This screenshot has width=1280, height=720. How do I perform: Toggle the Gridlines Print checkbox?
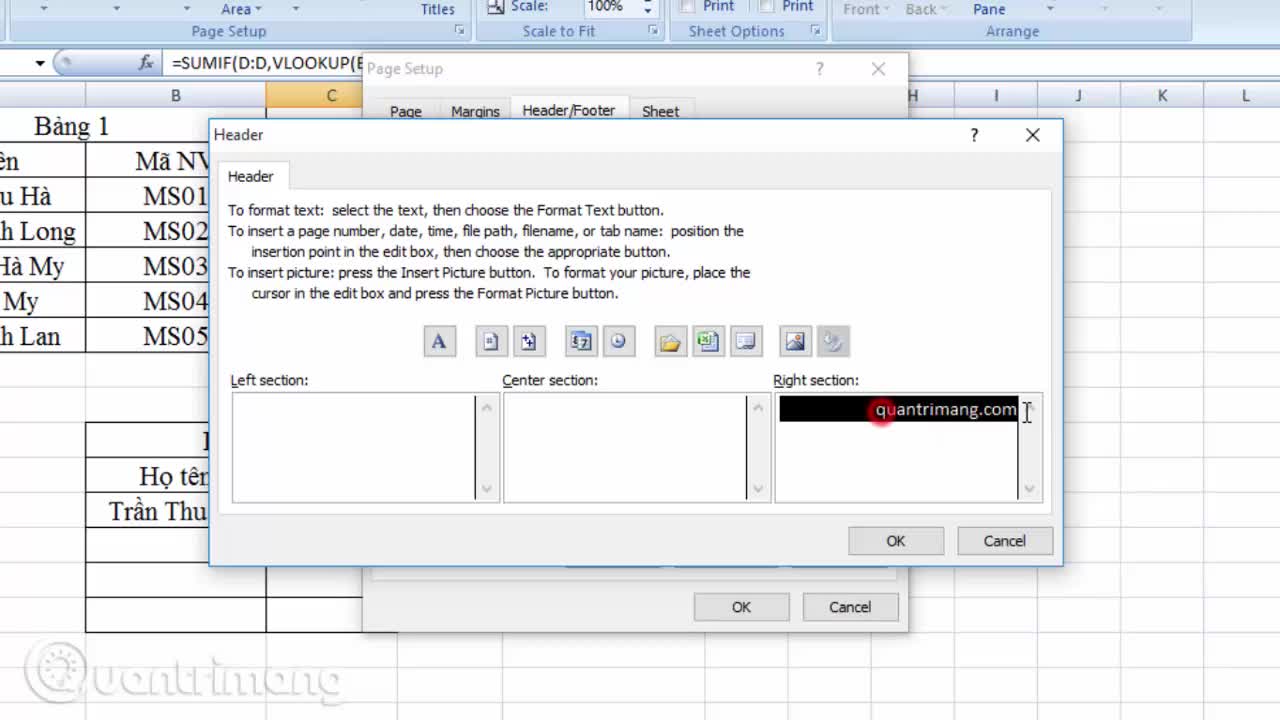[x=687, y=6]
